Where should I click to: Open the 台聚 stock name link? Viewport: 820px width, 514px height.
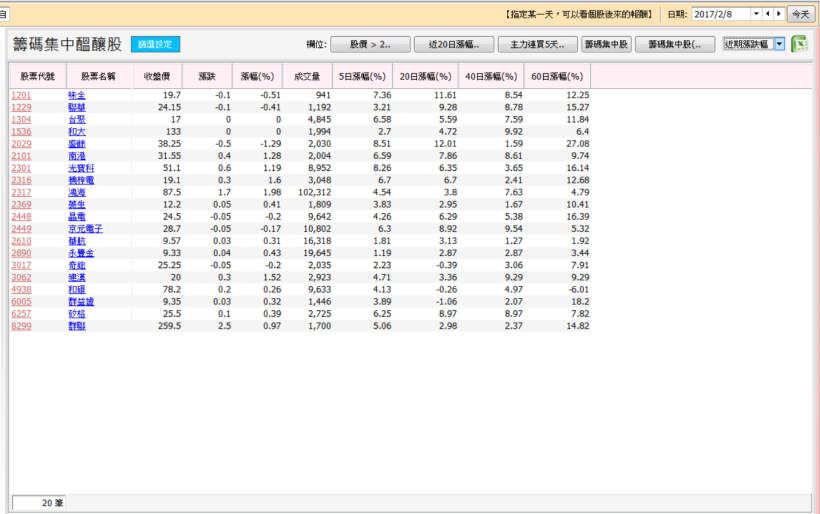pyautogui.click(x=77, y=119)
